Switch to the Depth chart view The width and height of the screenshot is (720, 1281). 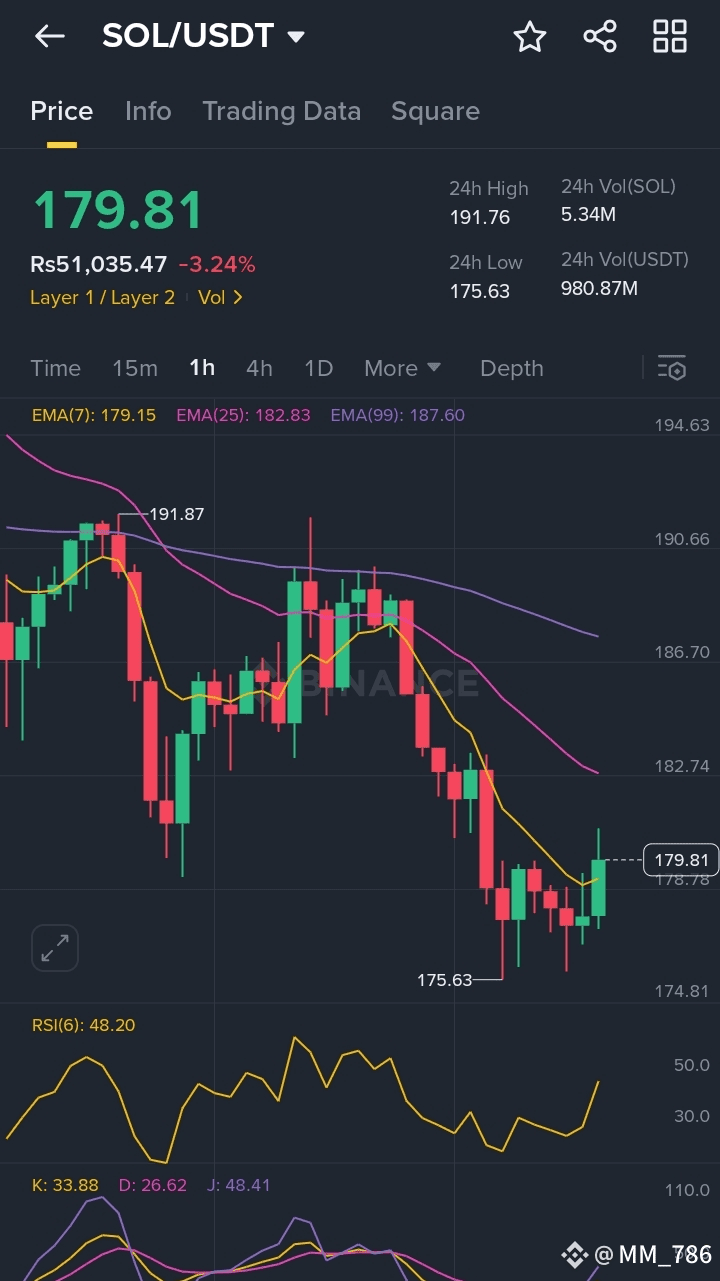(511, 368)
